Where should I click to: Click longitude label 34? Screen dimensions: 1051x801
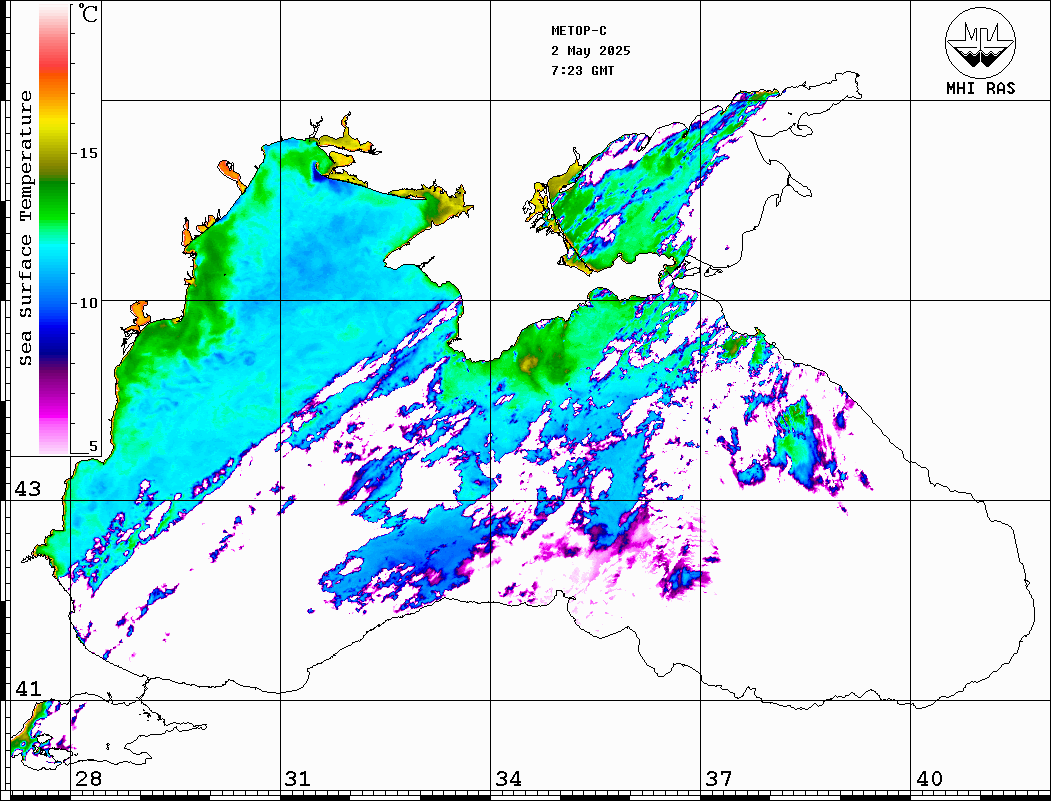tap(508, 779)
